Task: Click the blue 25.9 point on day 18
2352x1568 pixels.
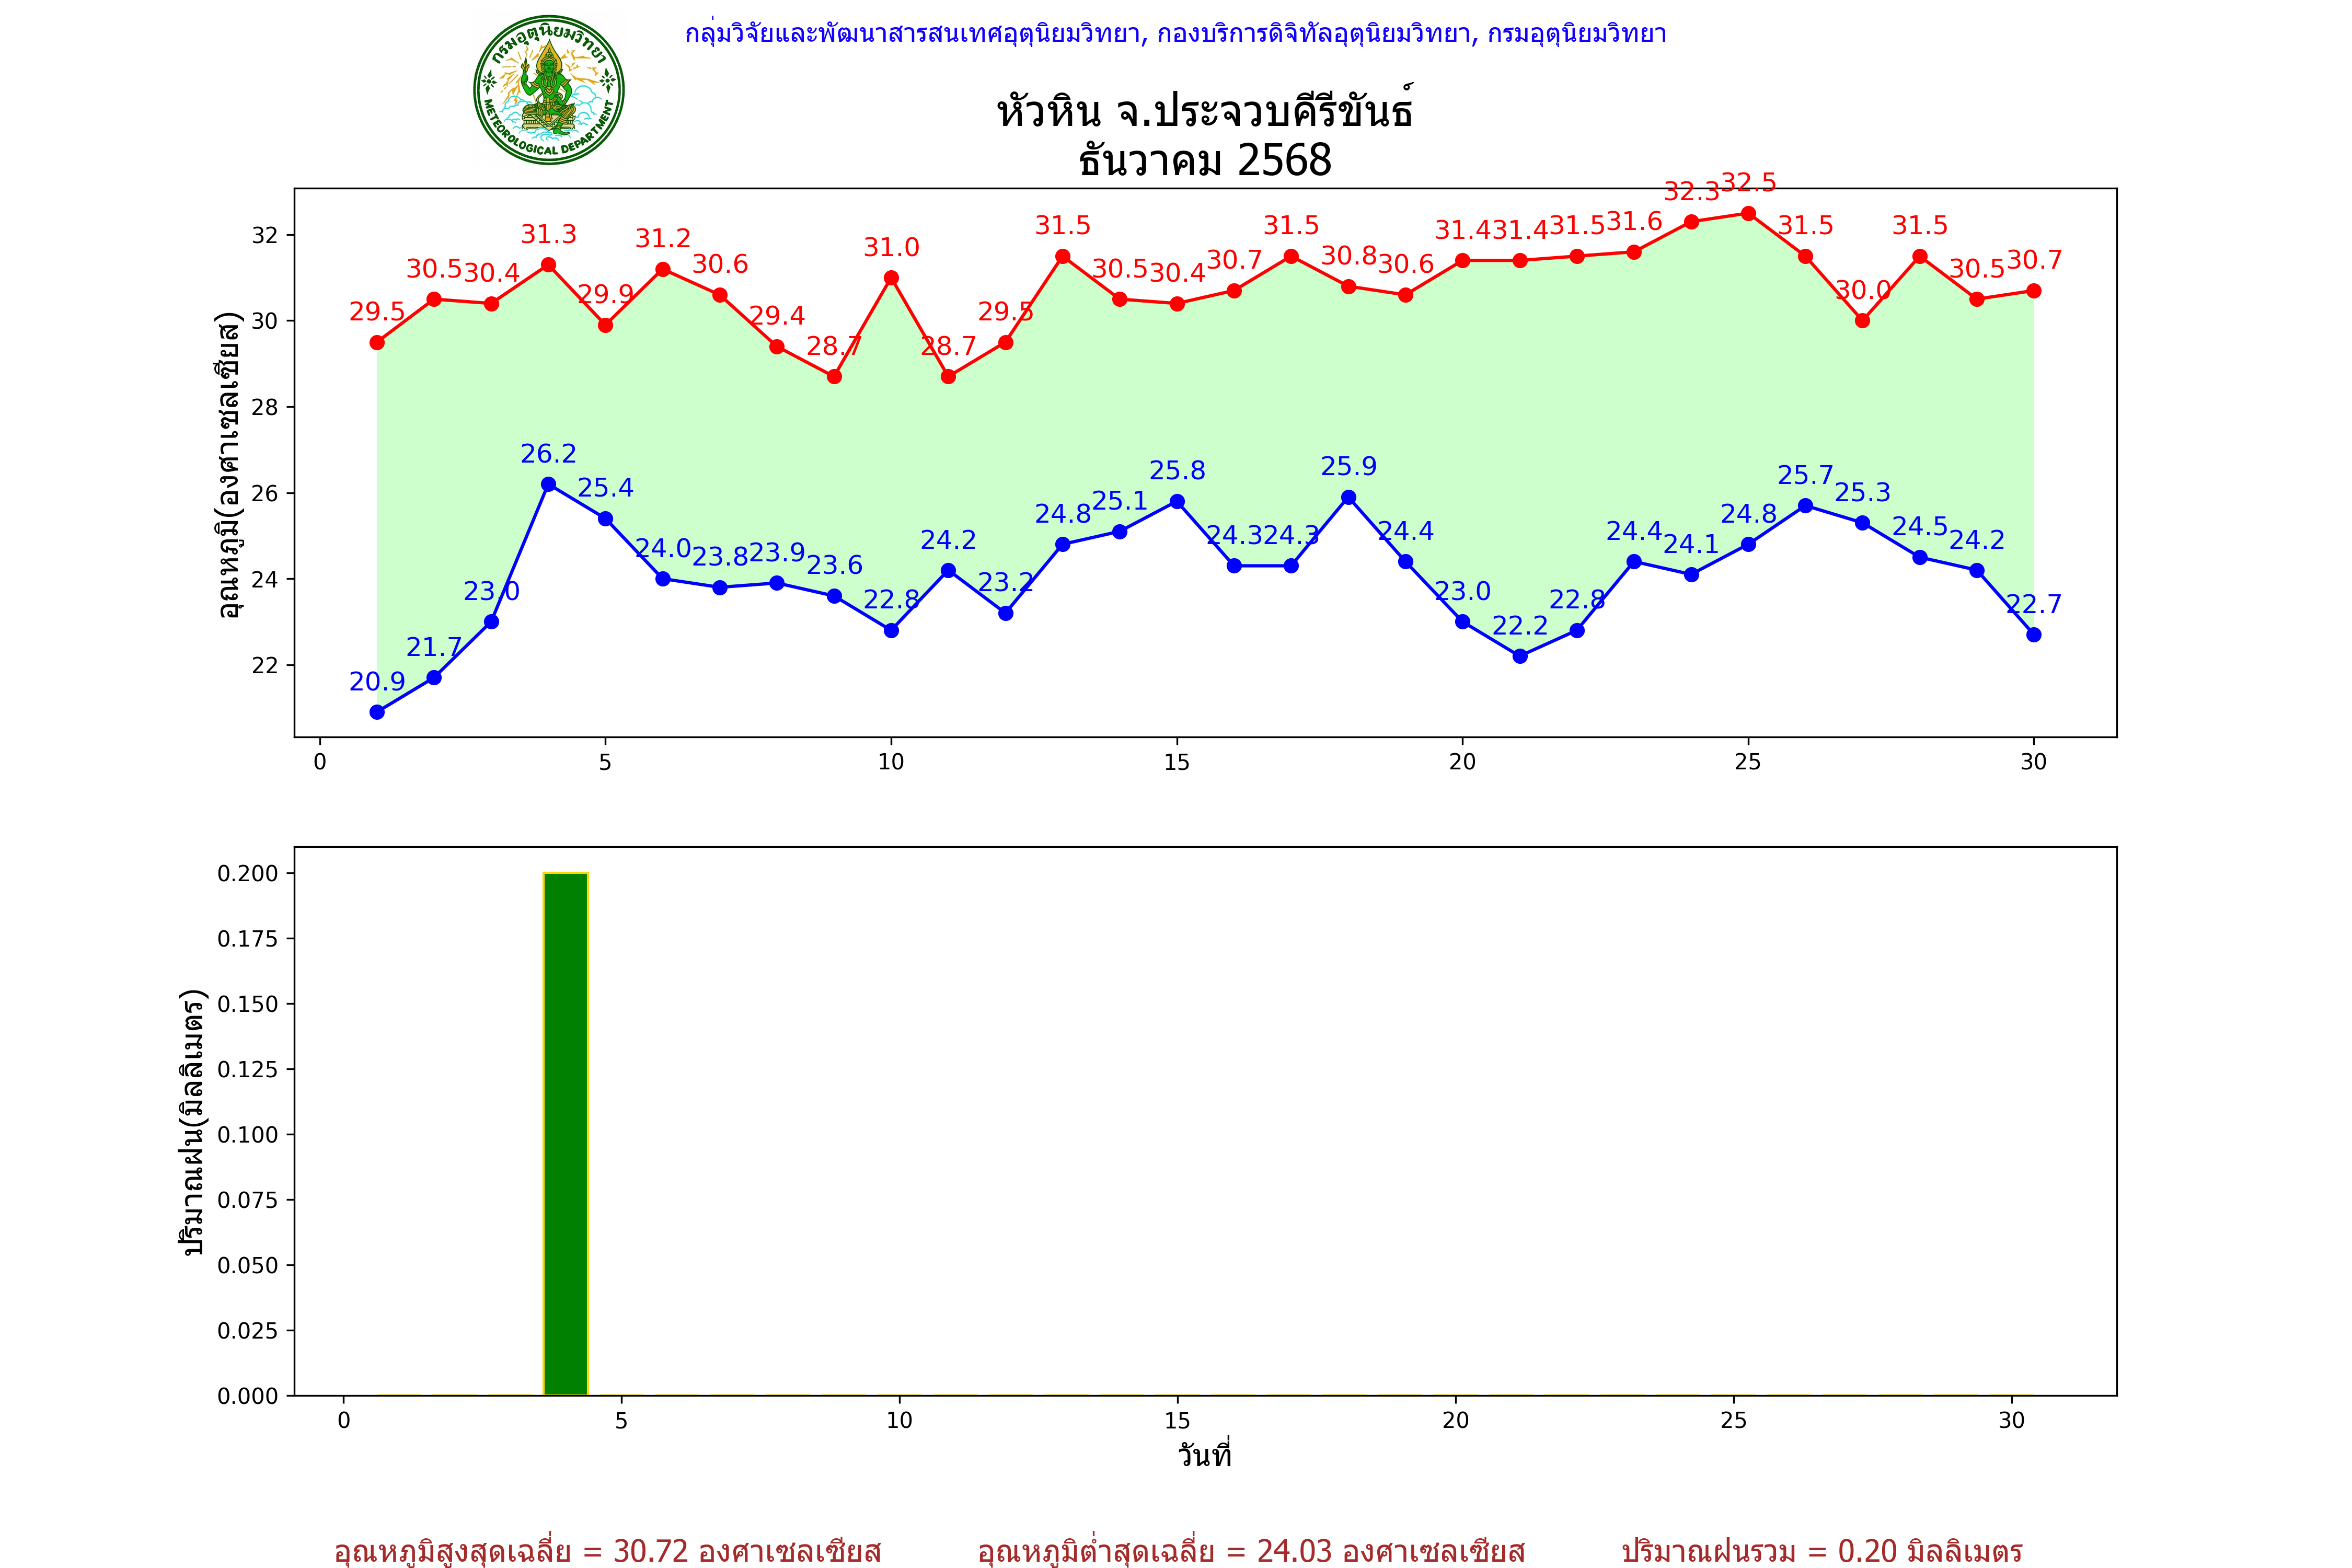Action: (1348, 497)
